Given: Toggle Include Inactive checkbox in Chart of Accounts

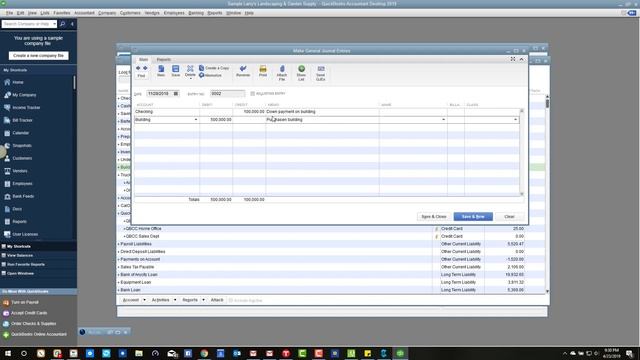Looking at the screenshot, I should coord(231,300).
